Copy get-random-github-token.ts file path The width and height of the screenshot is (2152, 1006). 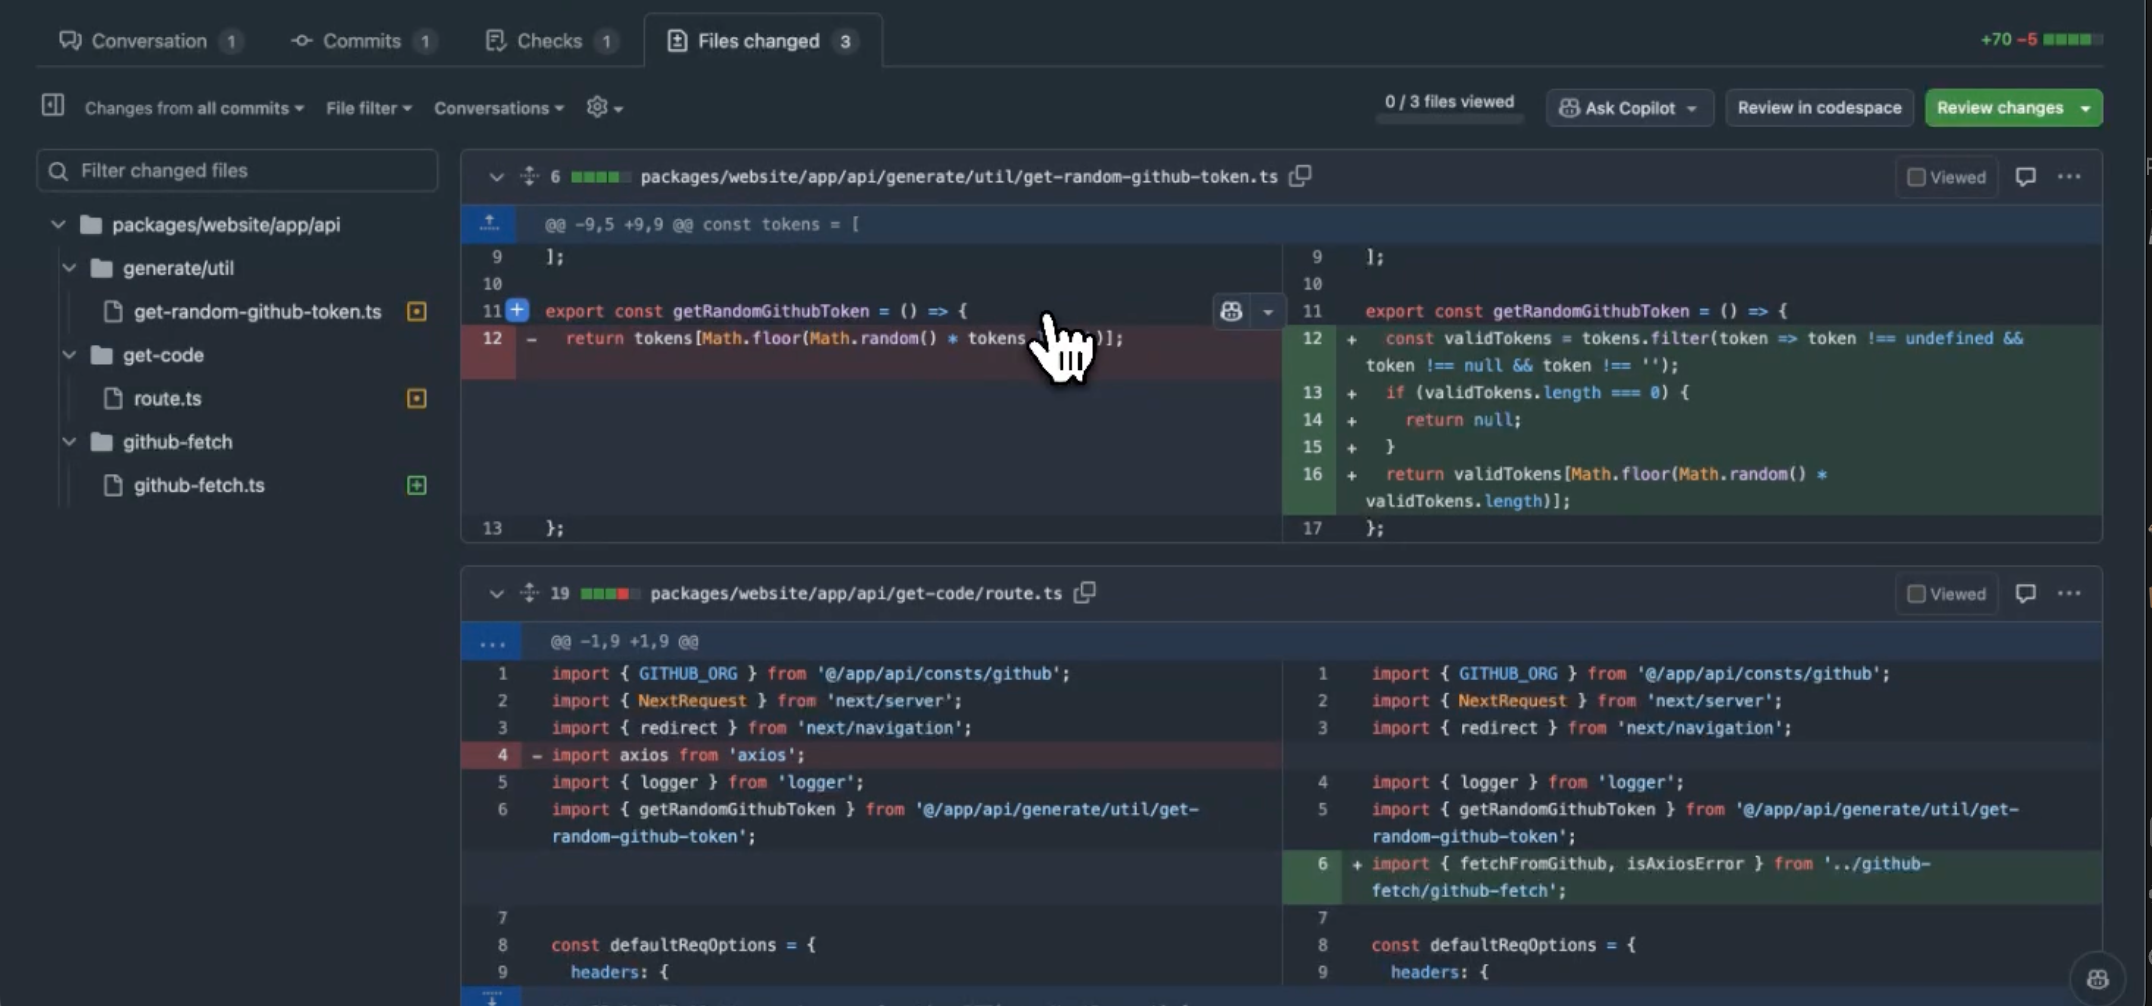(1300, 176)
